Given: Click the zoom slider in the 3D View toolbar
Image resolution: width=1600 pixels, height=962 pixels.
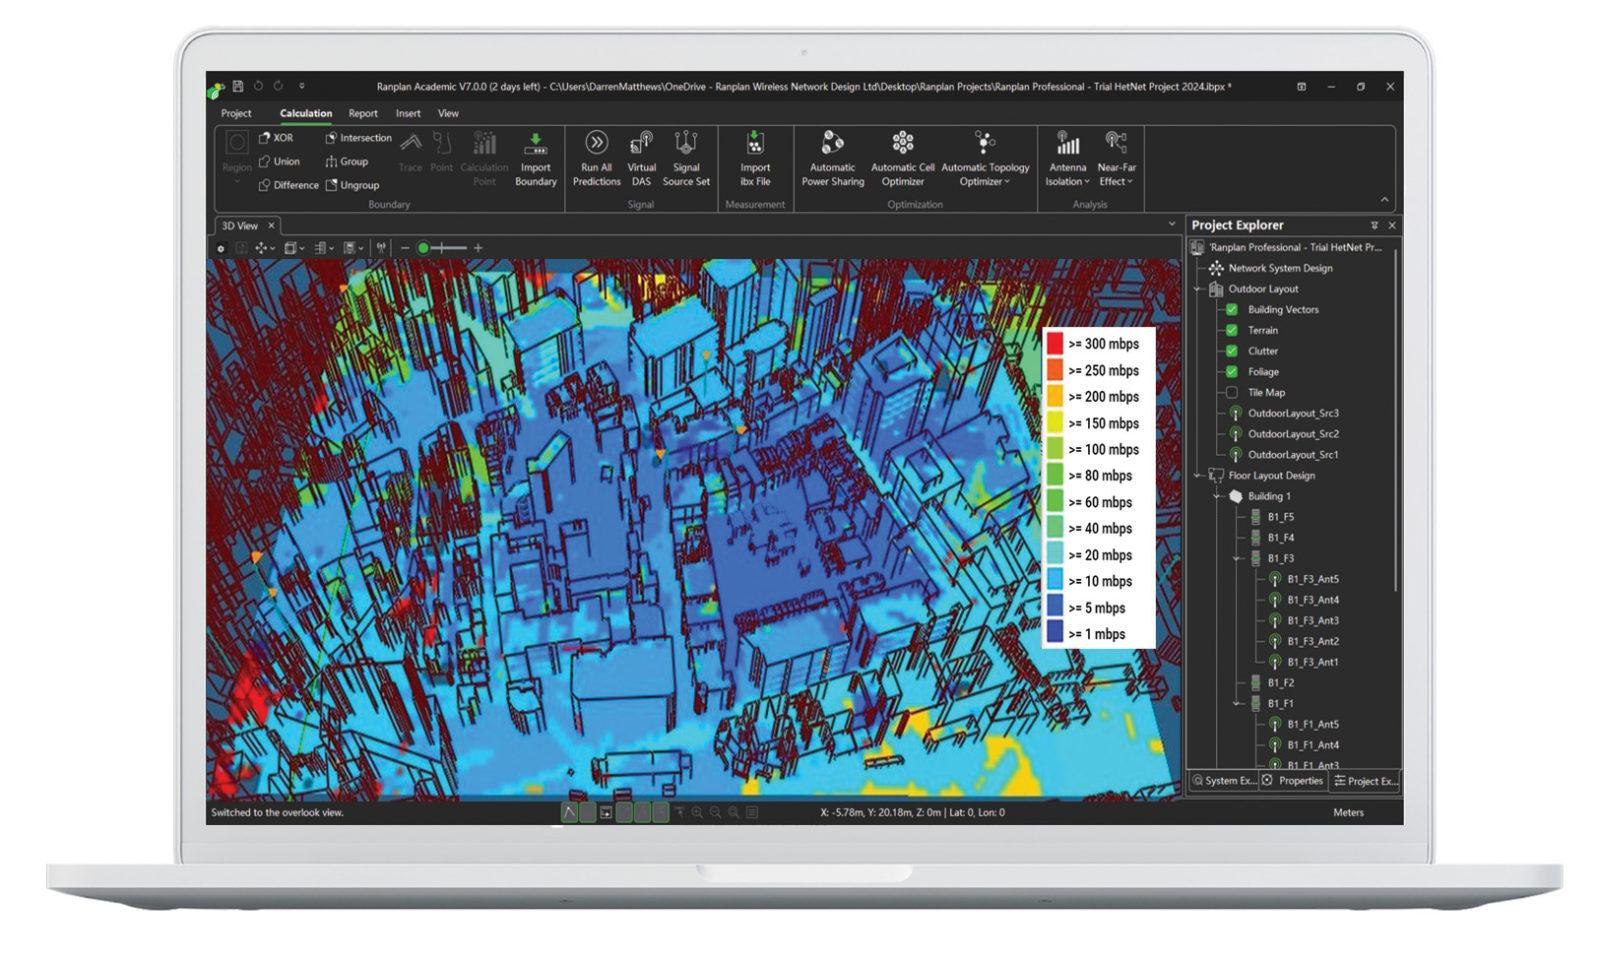Looking at the screenshot, I should [442, 248].
